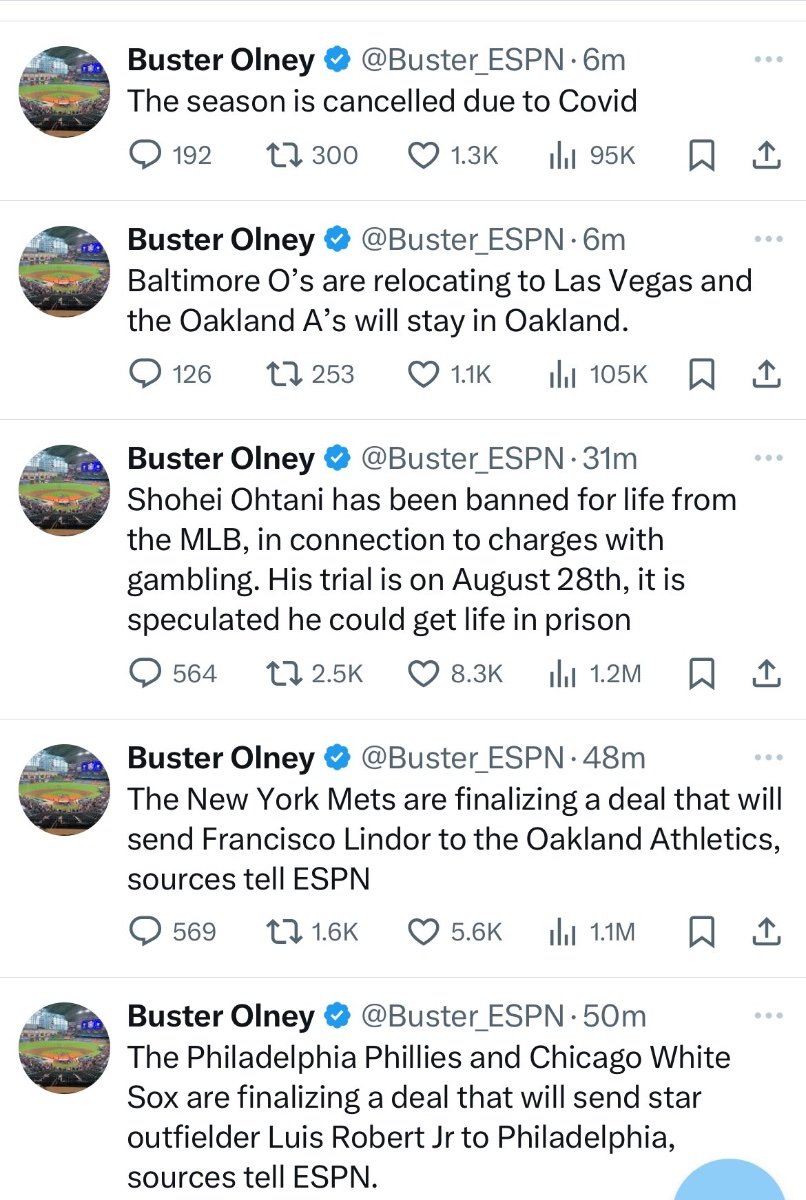This screenshot has height=1200, width=806.
Task: Reply to the Baltimore O's relocating tweet
Action: 147,374
